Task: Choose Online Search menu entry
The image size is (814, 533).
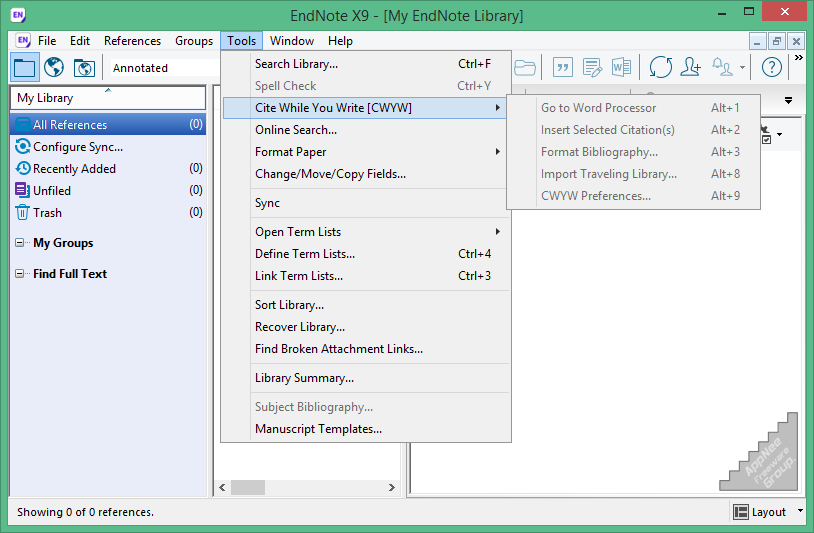Action: coord(366,130)
